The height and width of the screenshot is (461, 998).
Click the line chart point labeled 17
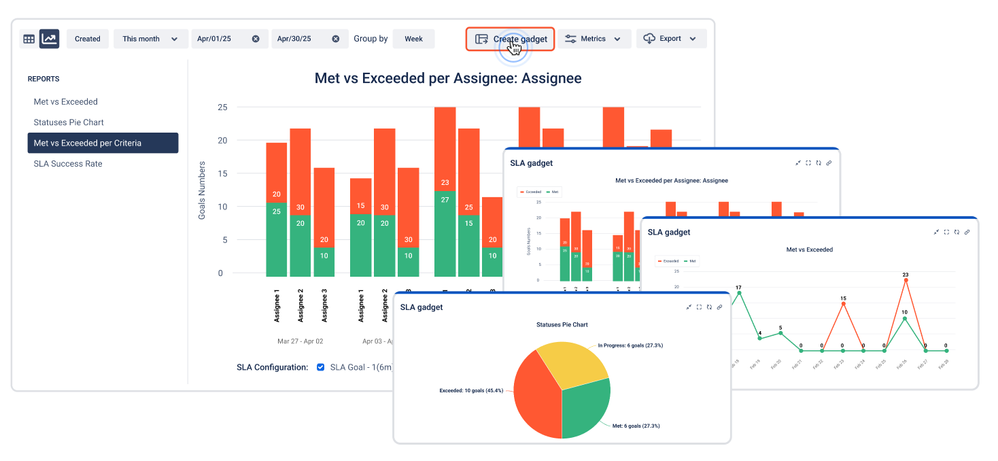point(738,294)
